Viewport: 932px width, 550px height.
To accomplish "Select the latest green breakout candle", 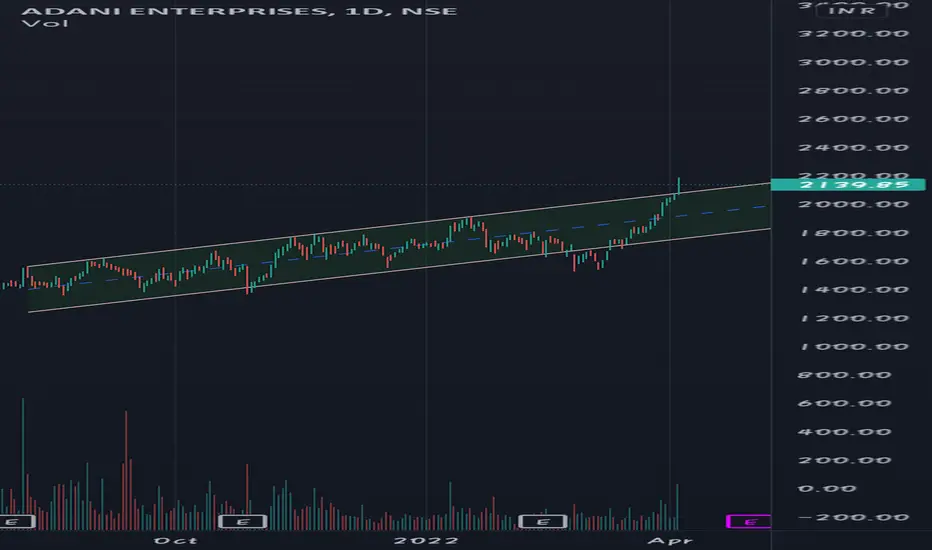I will click(679, 185).
